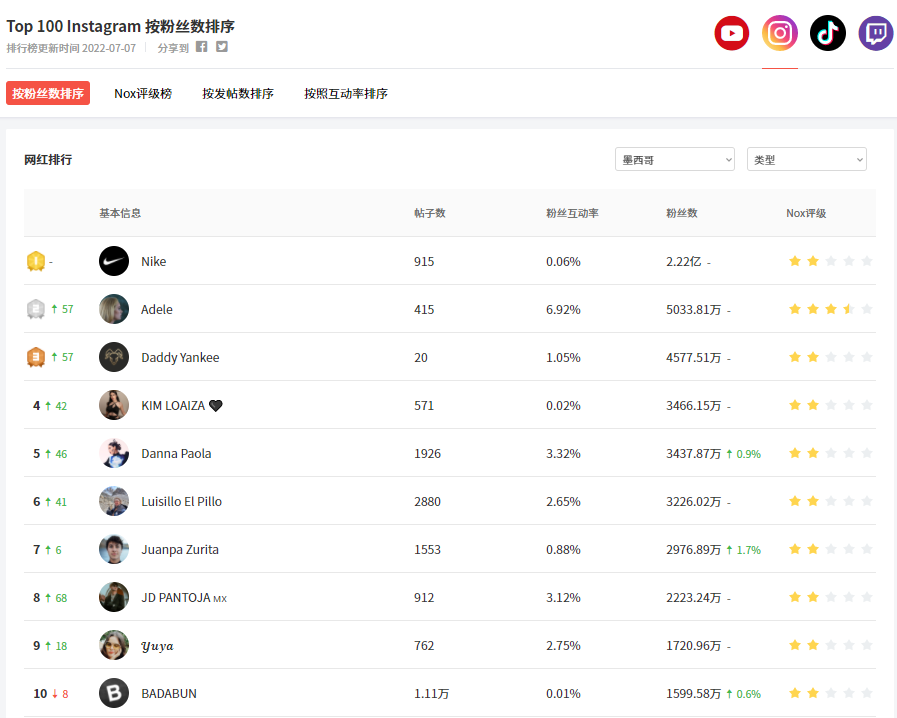Screen dimensions: 897x718
Task: Open the Adele name link
Action: pos(157,310)
